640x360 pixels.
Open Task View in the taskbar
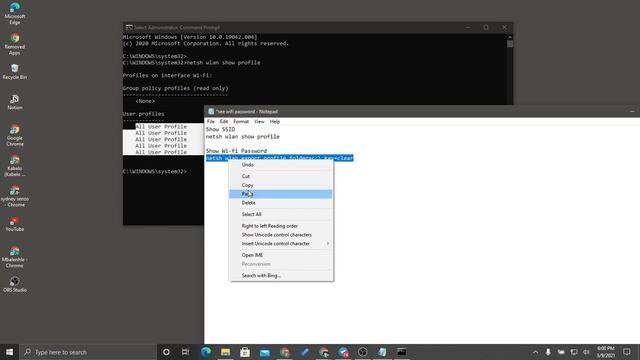click(185, 352)
